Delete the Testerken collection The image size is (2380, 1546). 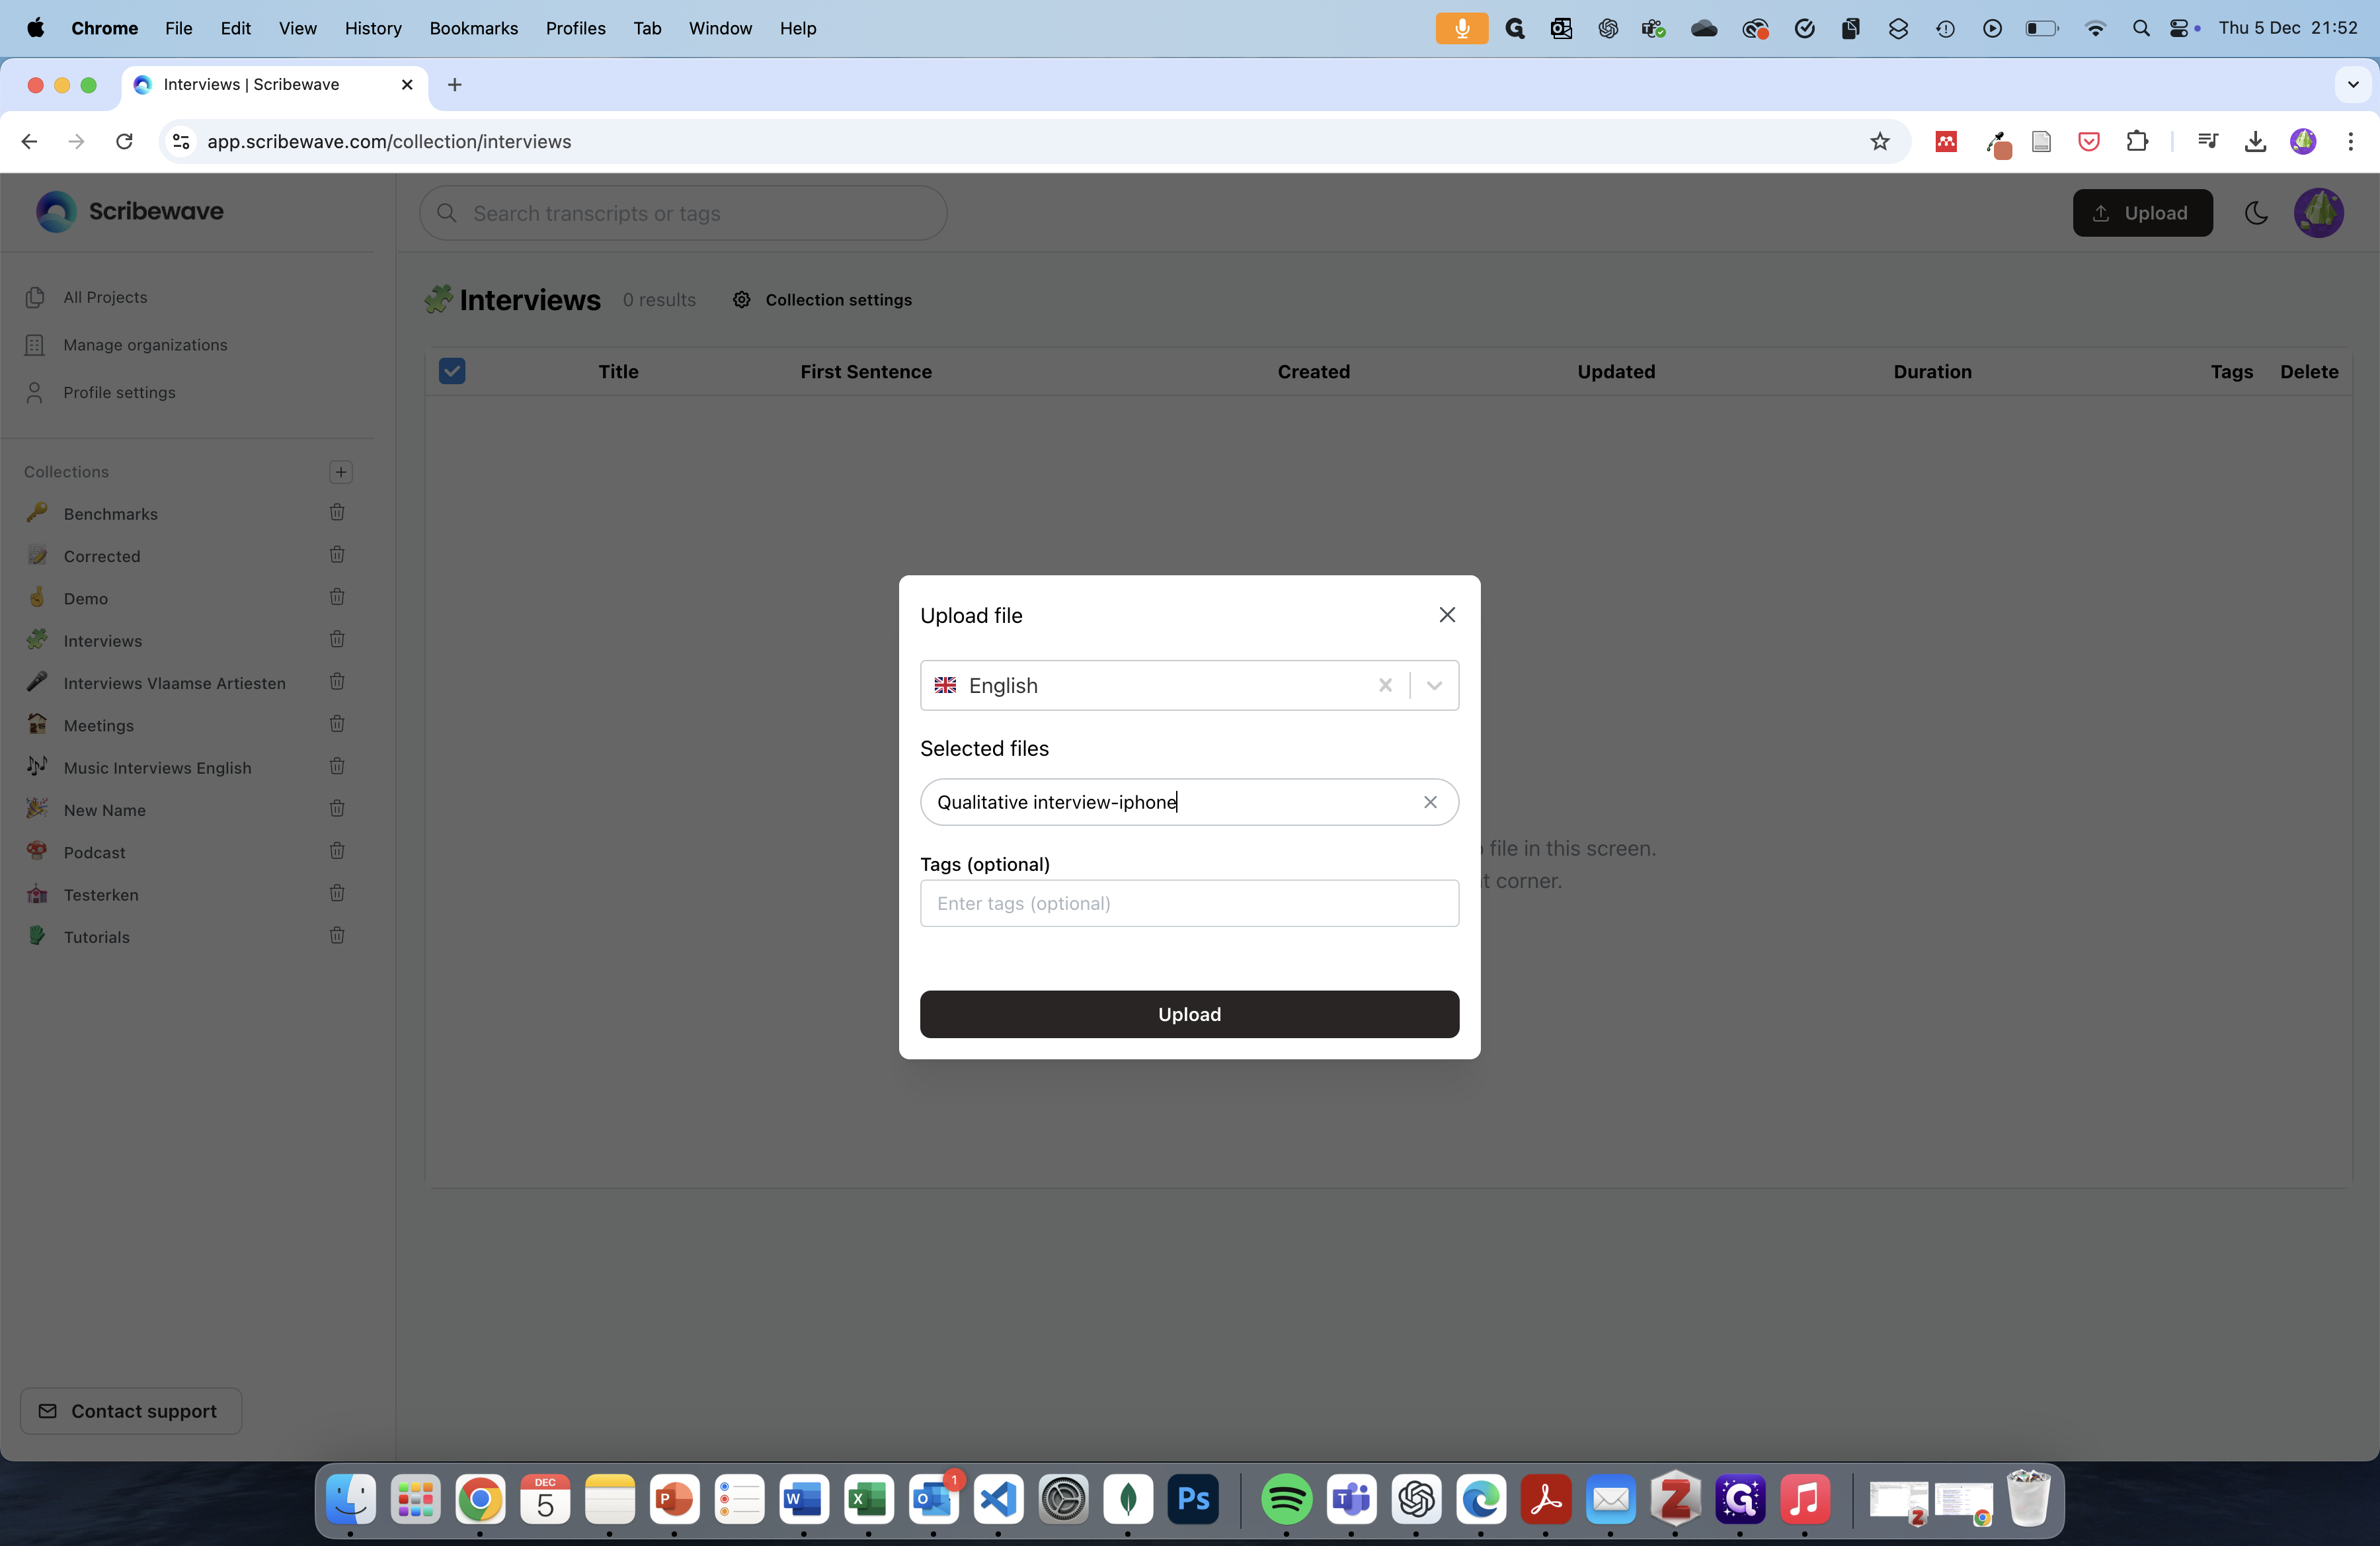[x=337, y=893]
